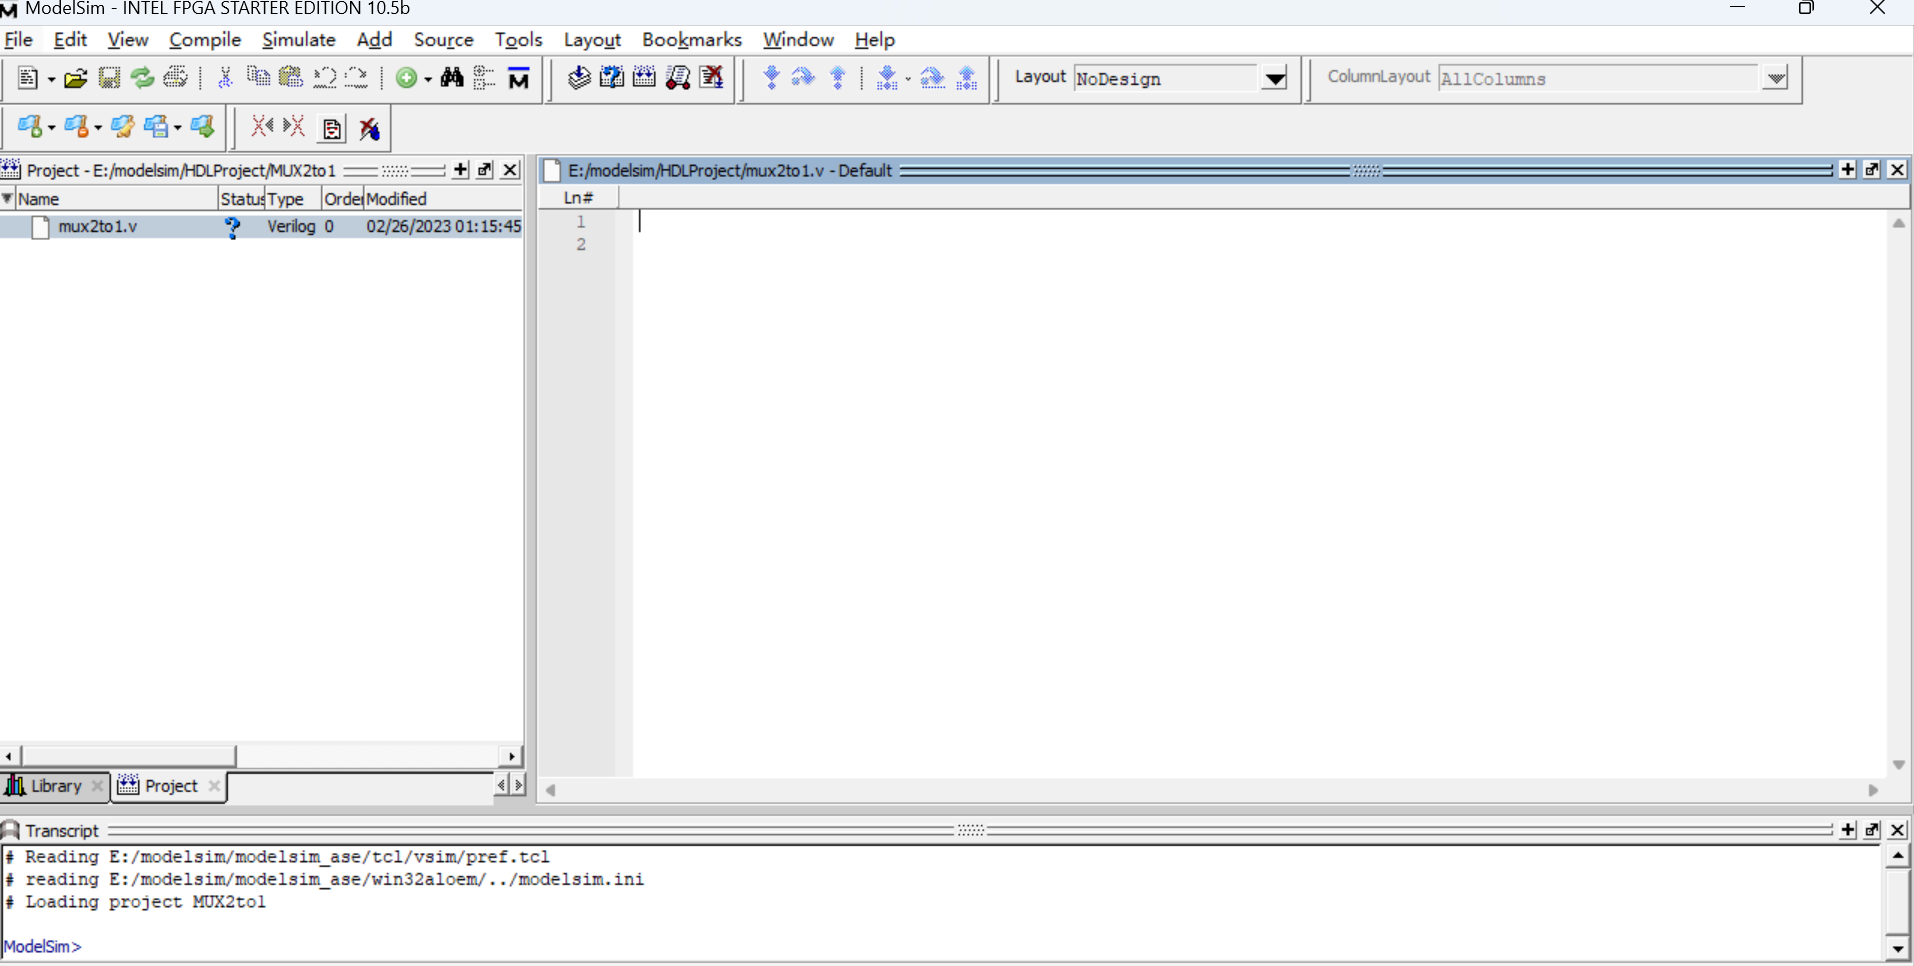The width and height of the screenshot is (1914, 966).
Task: Expand the Add to wave dropdown arrow
Action: tap(428, 79)
